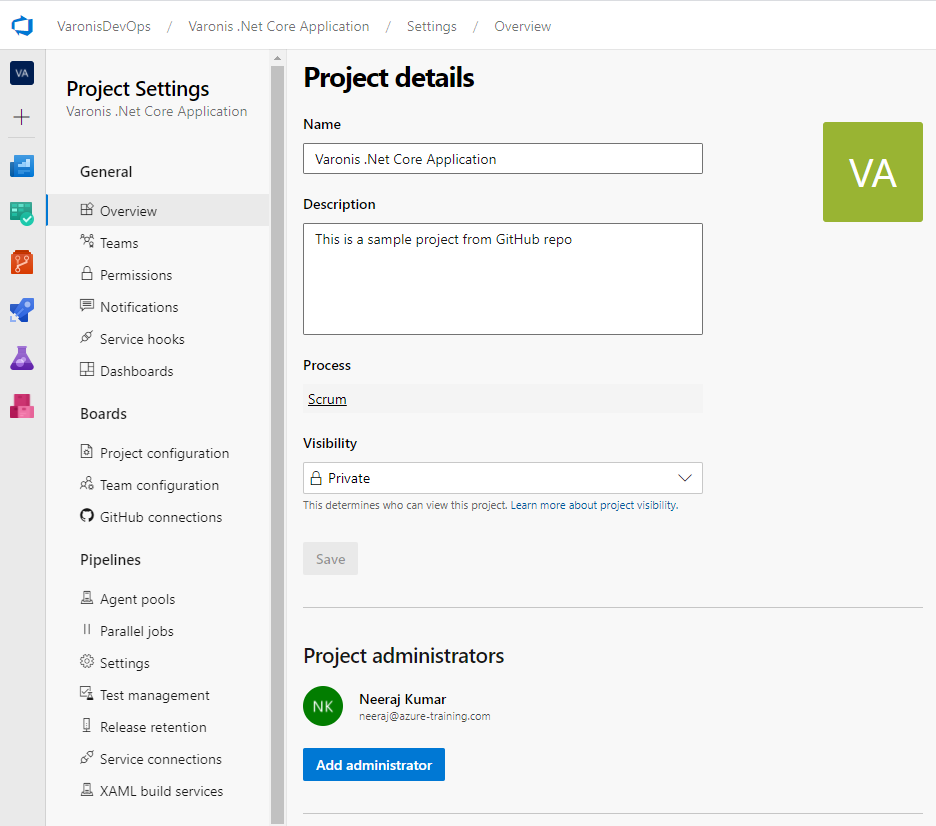Select Overview in General settings
Screen dimensions: 936x826
tap(158, 210)
